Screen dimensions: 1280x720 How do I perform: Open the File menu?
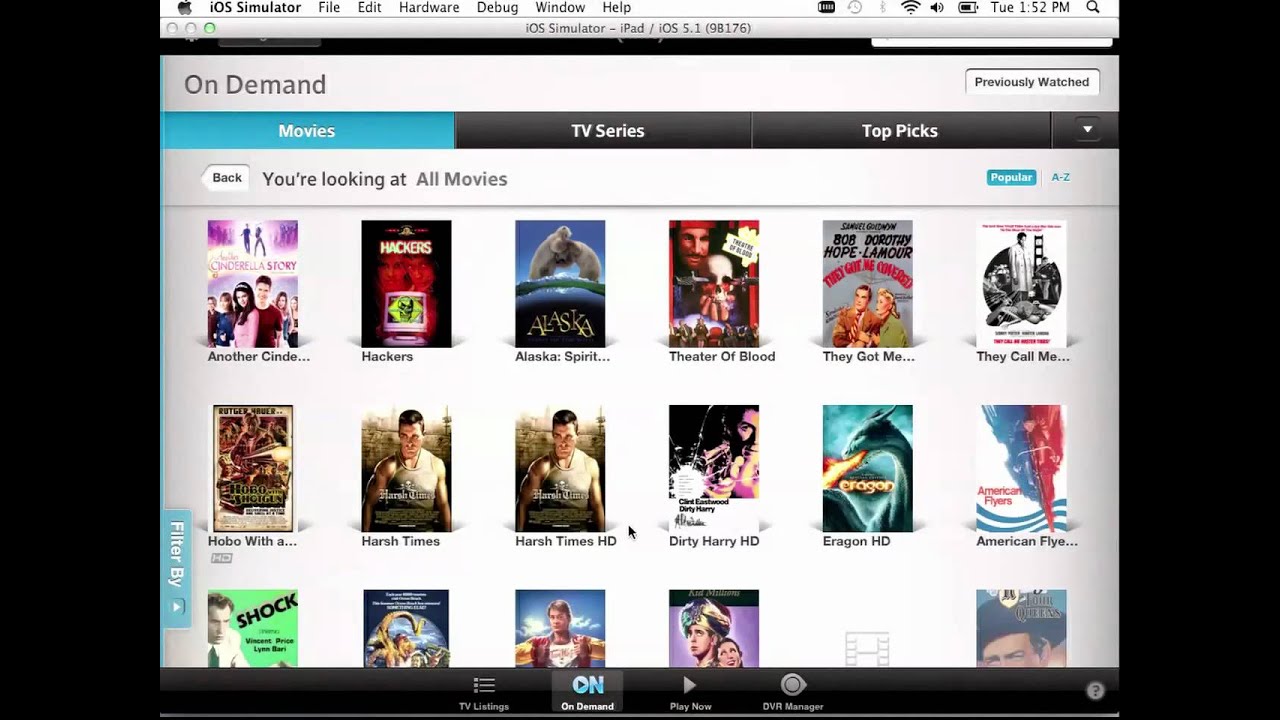(329, 8)
